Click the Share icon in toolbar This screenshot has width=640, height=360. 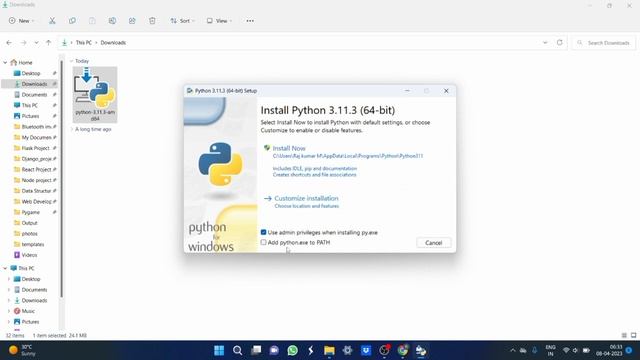pyautogui.click(x=132, y=21)
